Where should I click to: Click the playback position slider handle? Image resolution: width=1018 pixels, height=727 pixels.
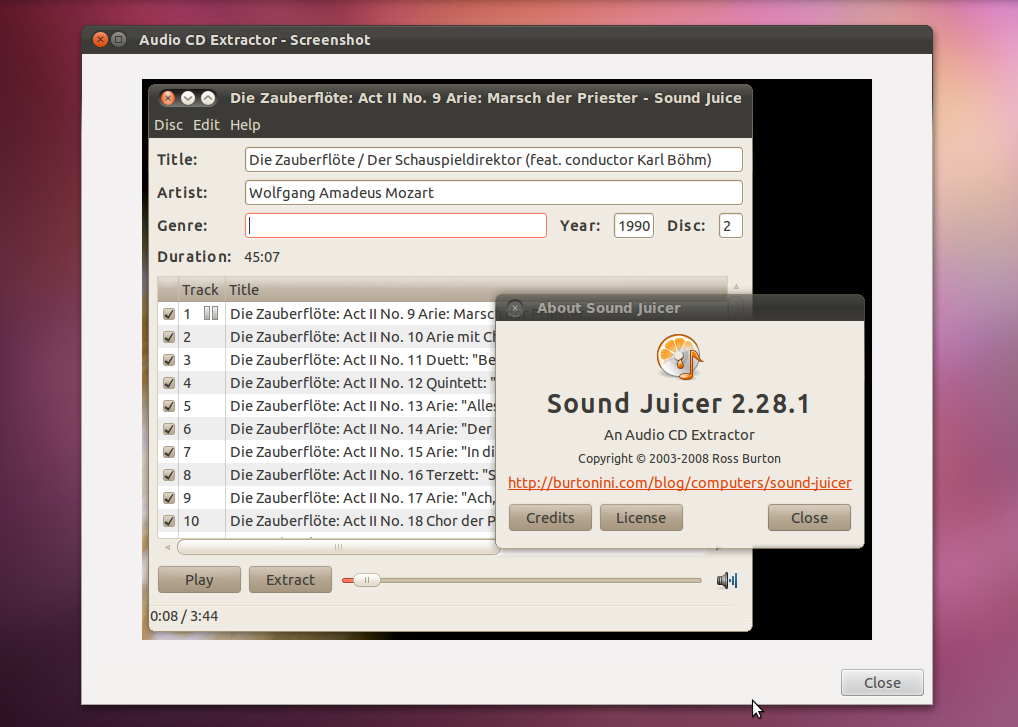366,580
